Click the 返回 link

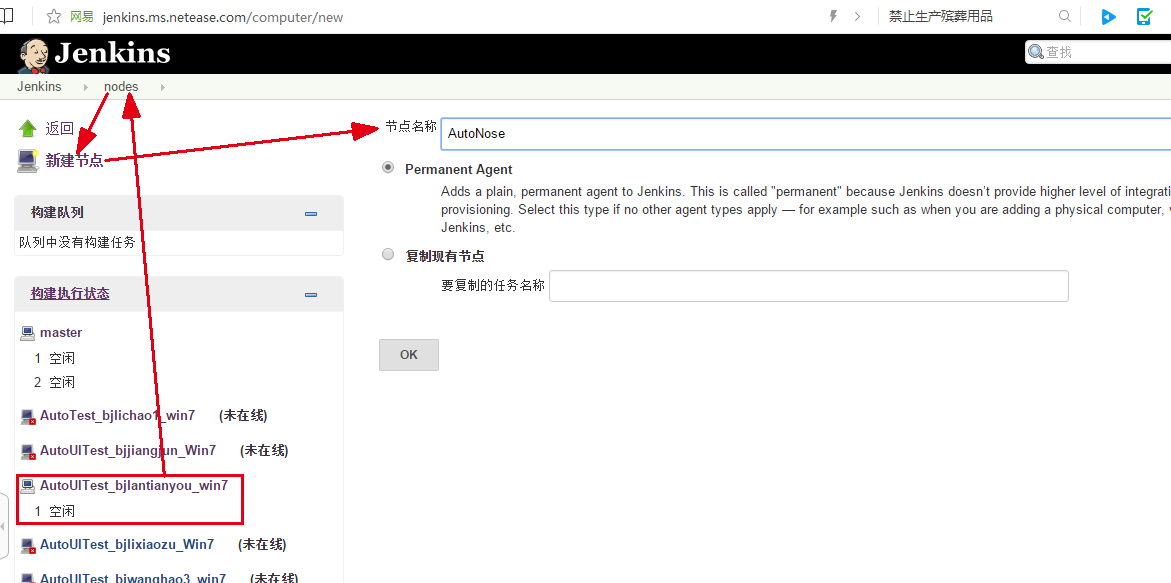60,128
